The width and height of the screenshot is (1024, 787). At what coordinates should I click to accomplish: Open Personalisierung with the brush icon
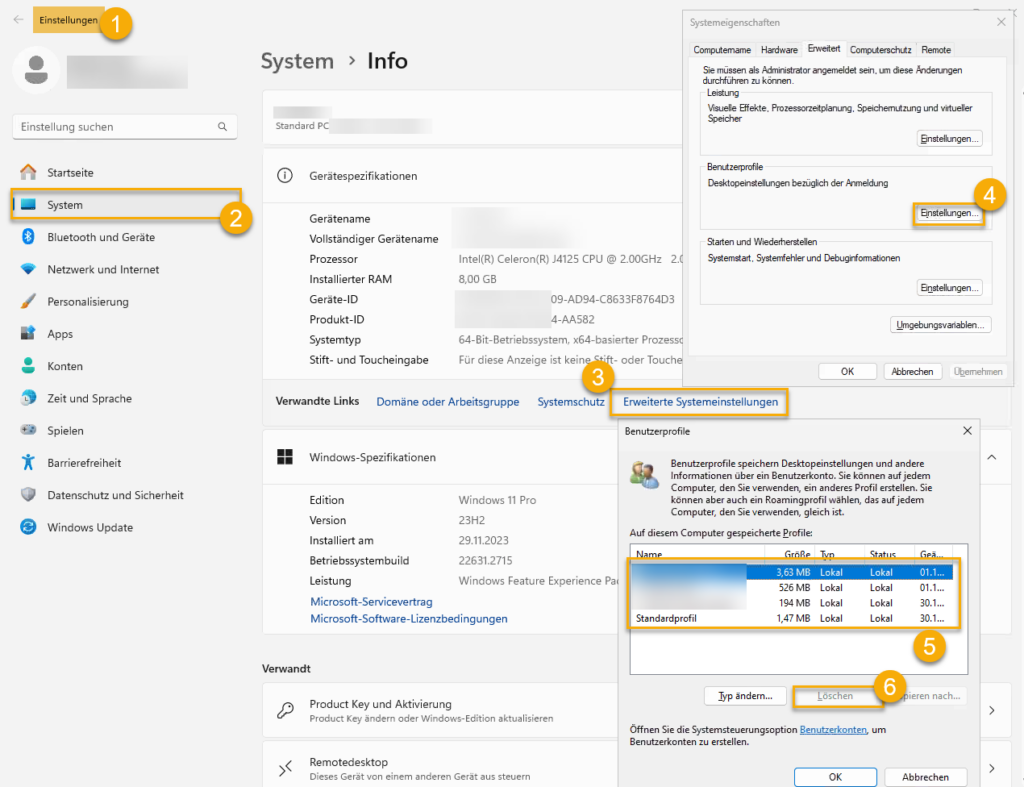[x=28, y=302]
